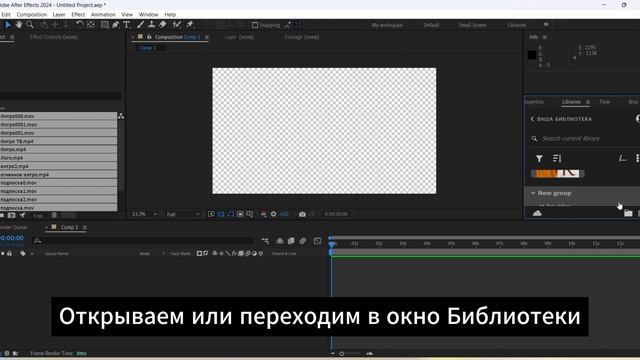Switch to Default workspace
The image size is (640, 360).
click(x=431, y=25)
